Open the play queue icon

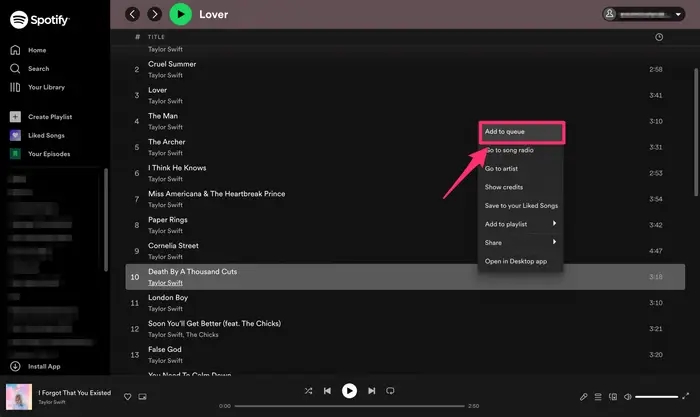coord(600,397)
